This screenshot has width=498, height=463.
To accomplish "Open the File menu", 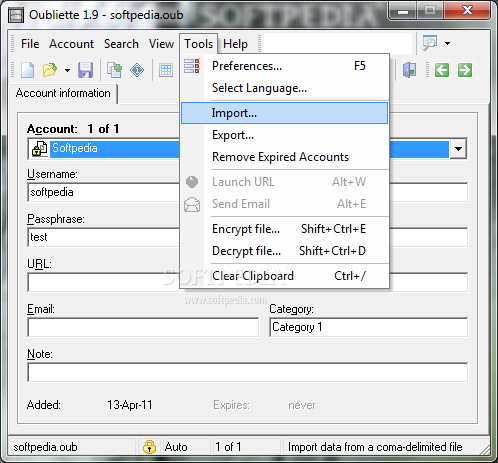I will [x=30, y=44].
